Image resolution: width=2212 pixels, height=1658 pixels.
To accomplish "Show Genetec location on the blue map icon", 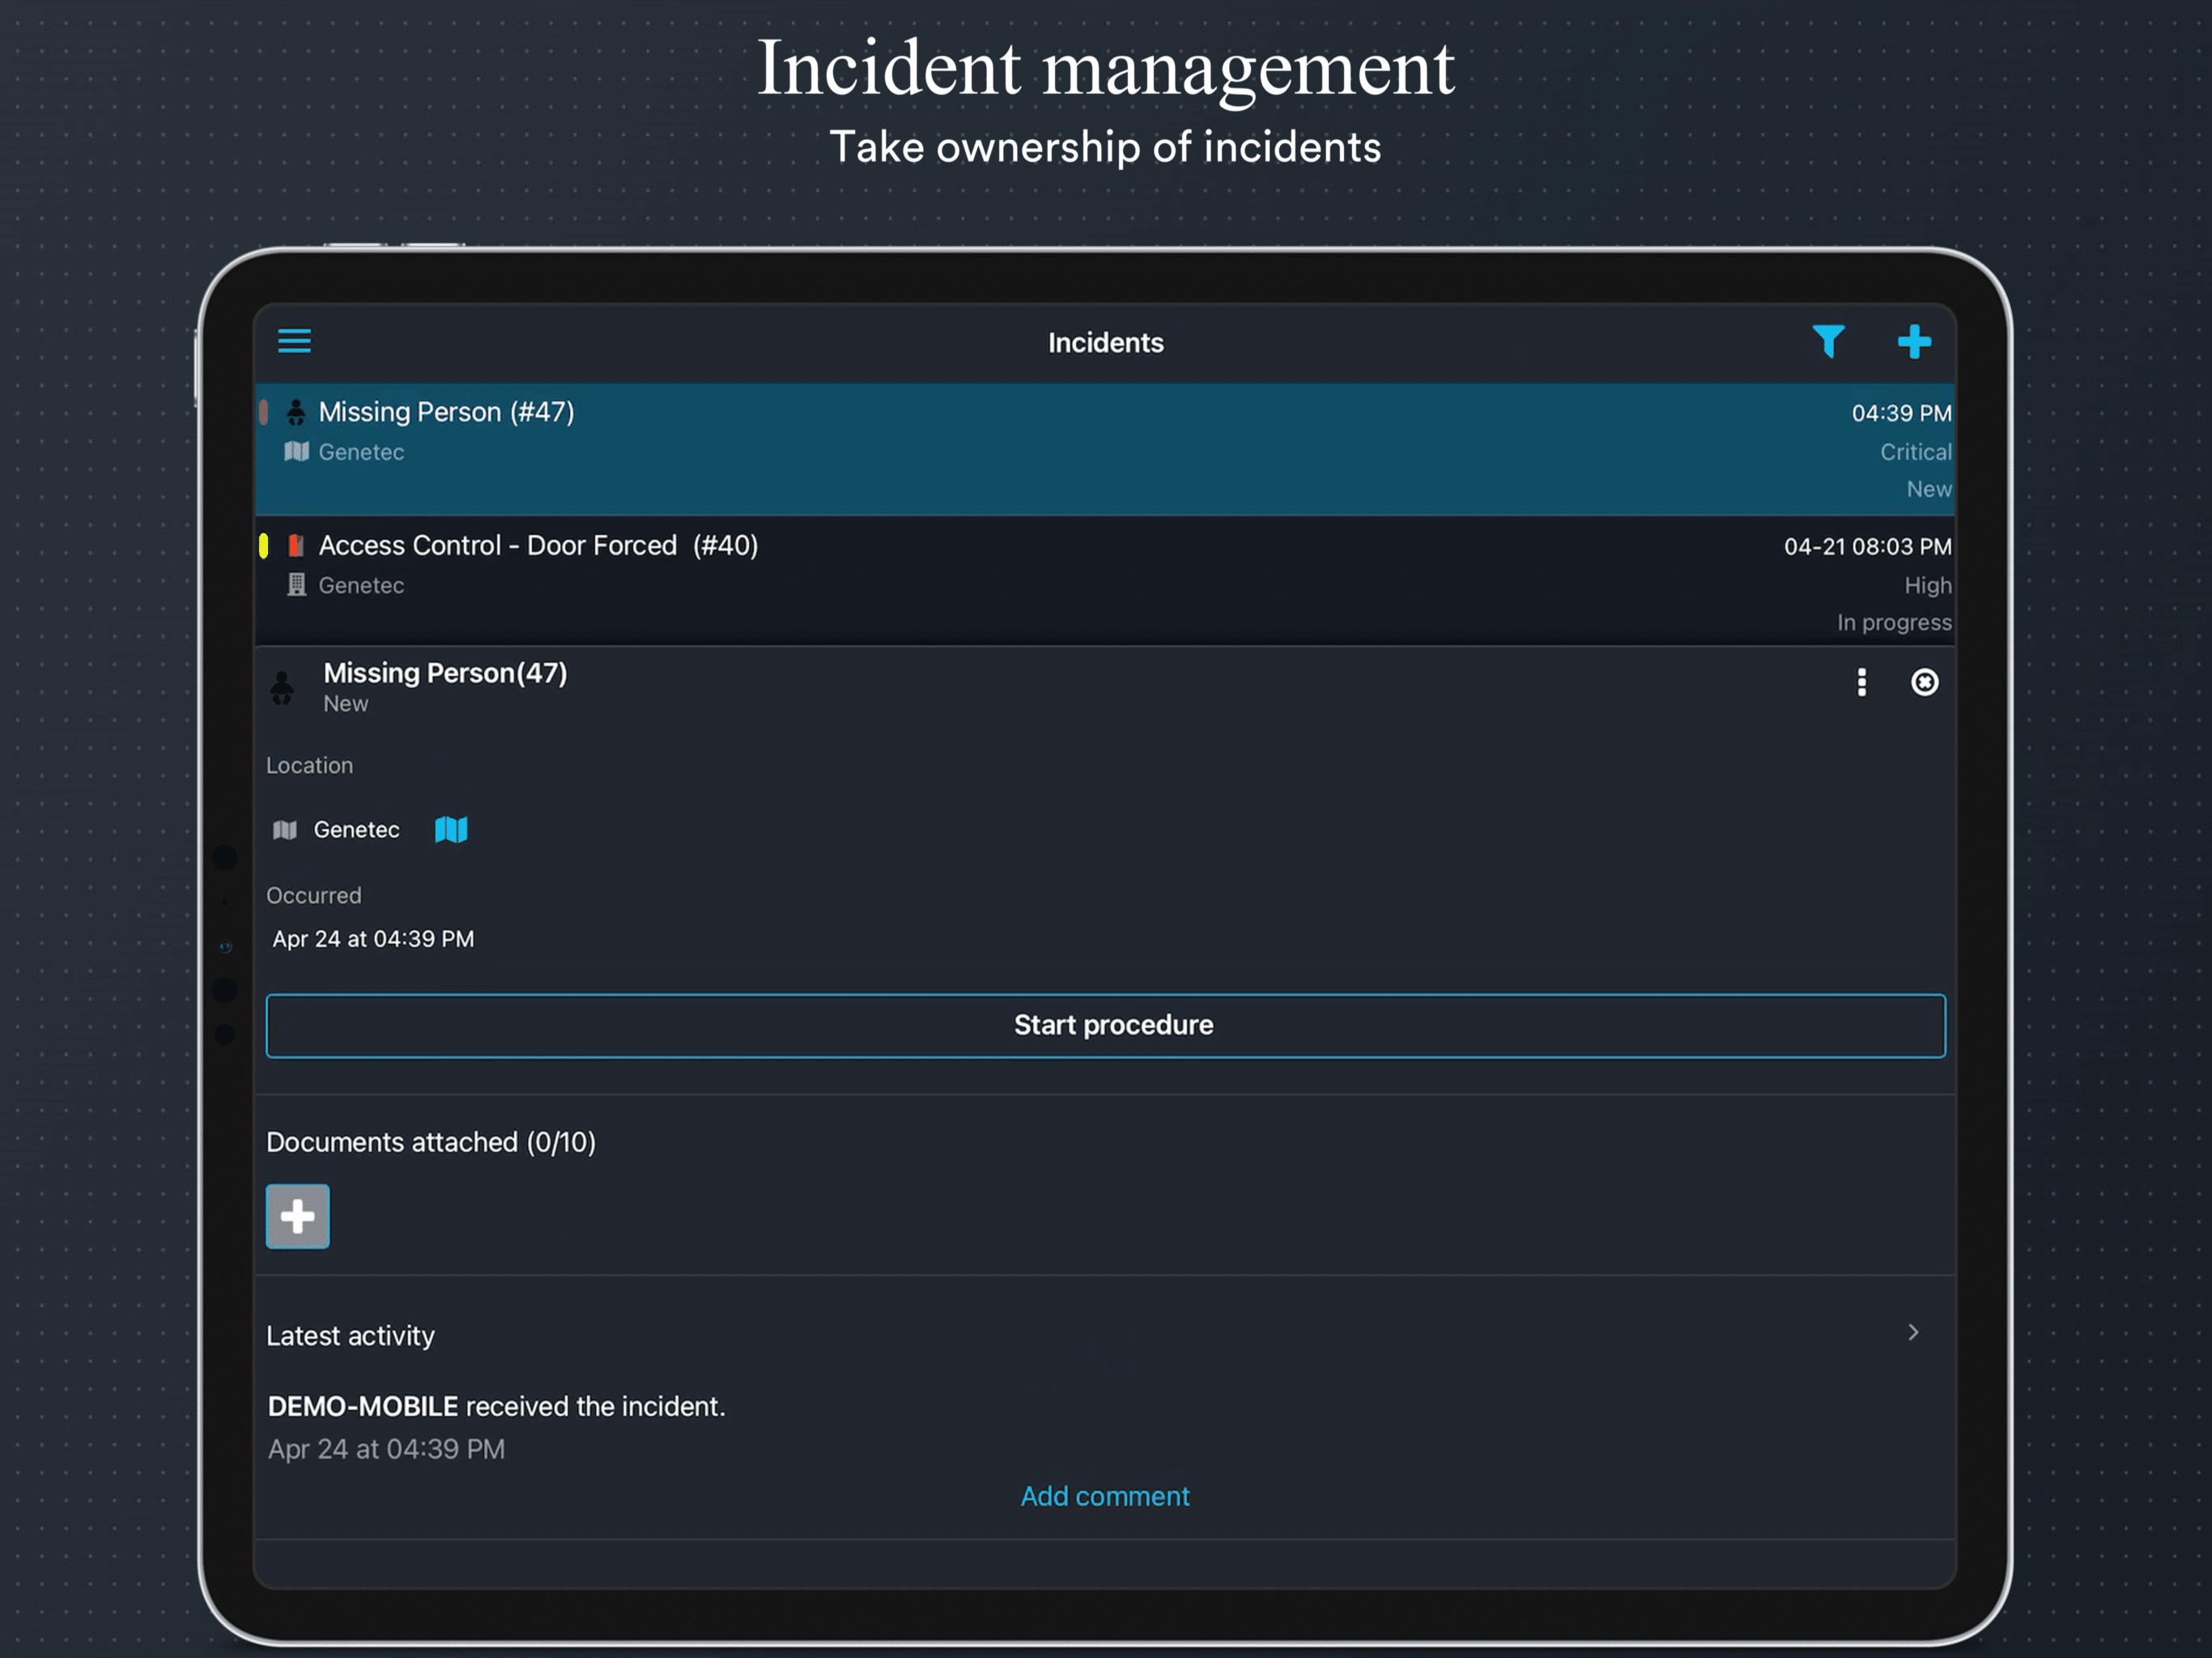I will 451,829.
